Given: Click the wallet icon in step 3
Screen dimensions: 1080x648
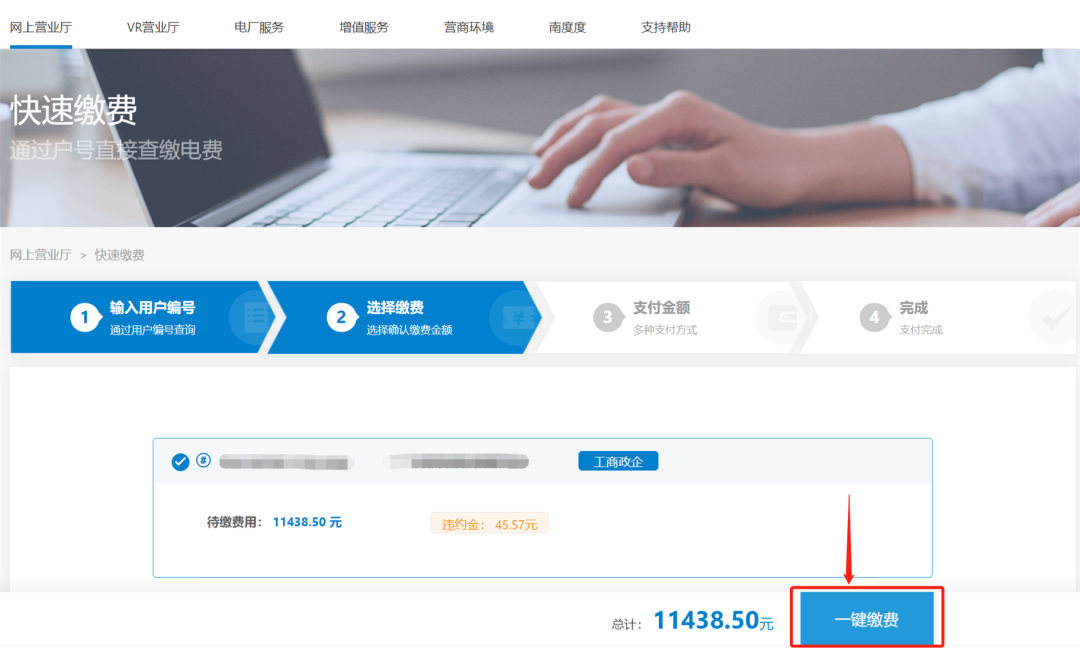Looking at the screenshot, I should (781, 317).
